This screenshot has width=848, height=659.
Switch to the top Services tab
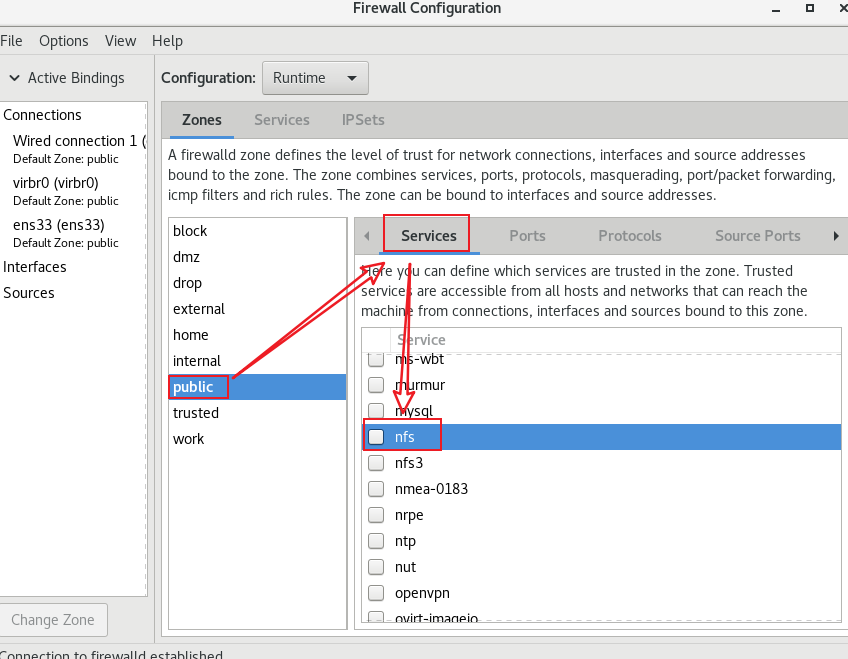click(x=282, y=119)
